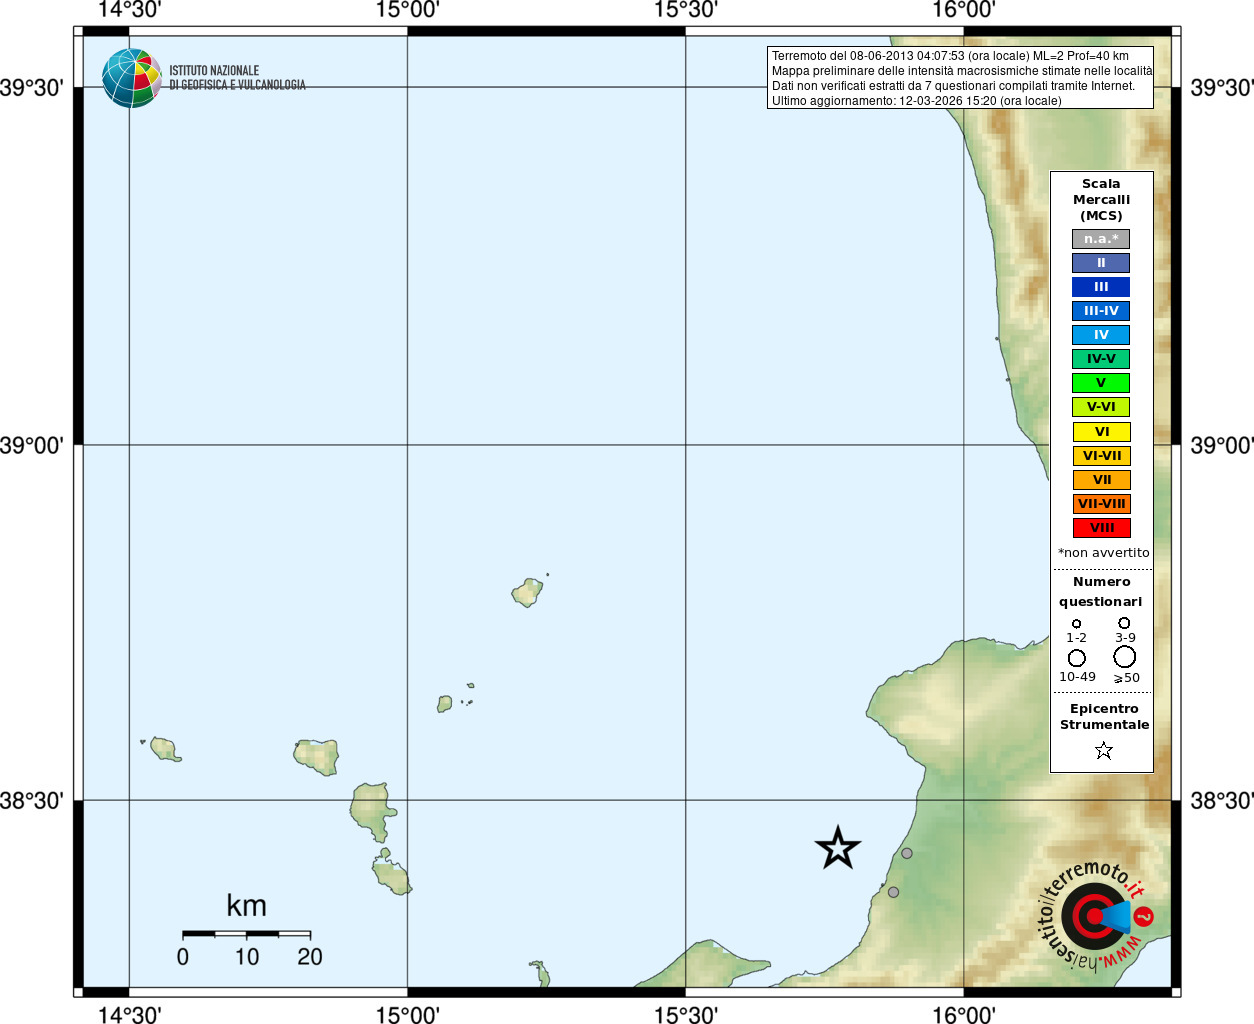
Task: Click the INGV globe logo
Action: 131,78
